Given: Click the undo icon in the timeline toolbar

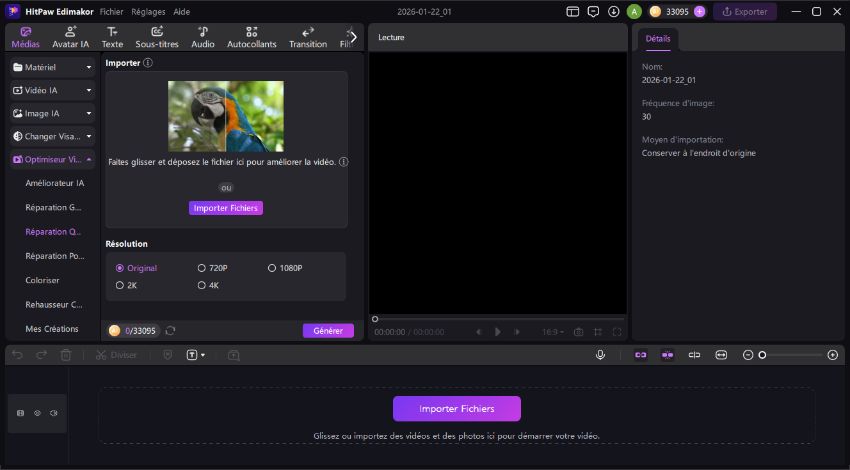Looking at the screenshot, I should (17, 355).
